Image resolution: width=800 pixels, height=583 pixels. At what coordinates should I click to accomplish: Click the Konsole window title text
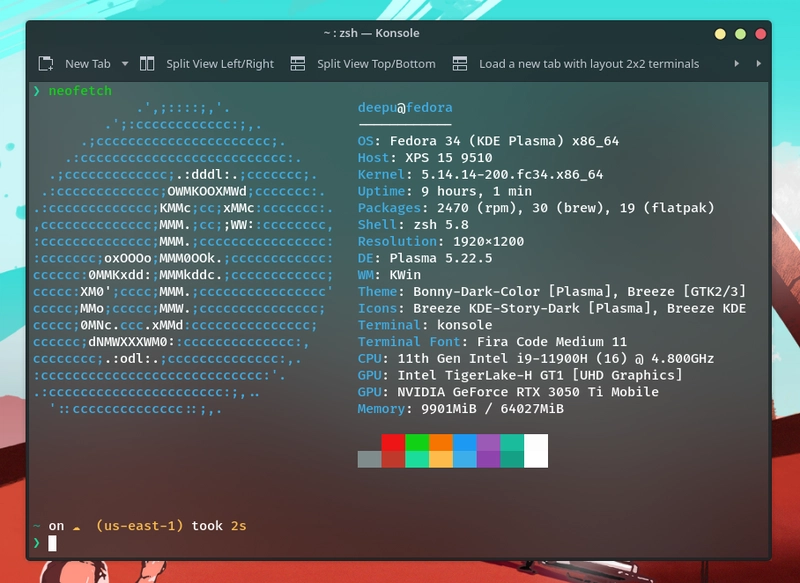tap(371, 33)
